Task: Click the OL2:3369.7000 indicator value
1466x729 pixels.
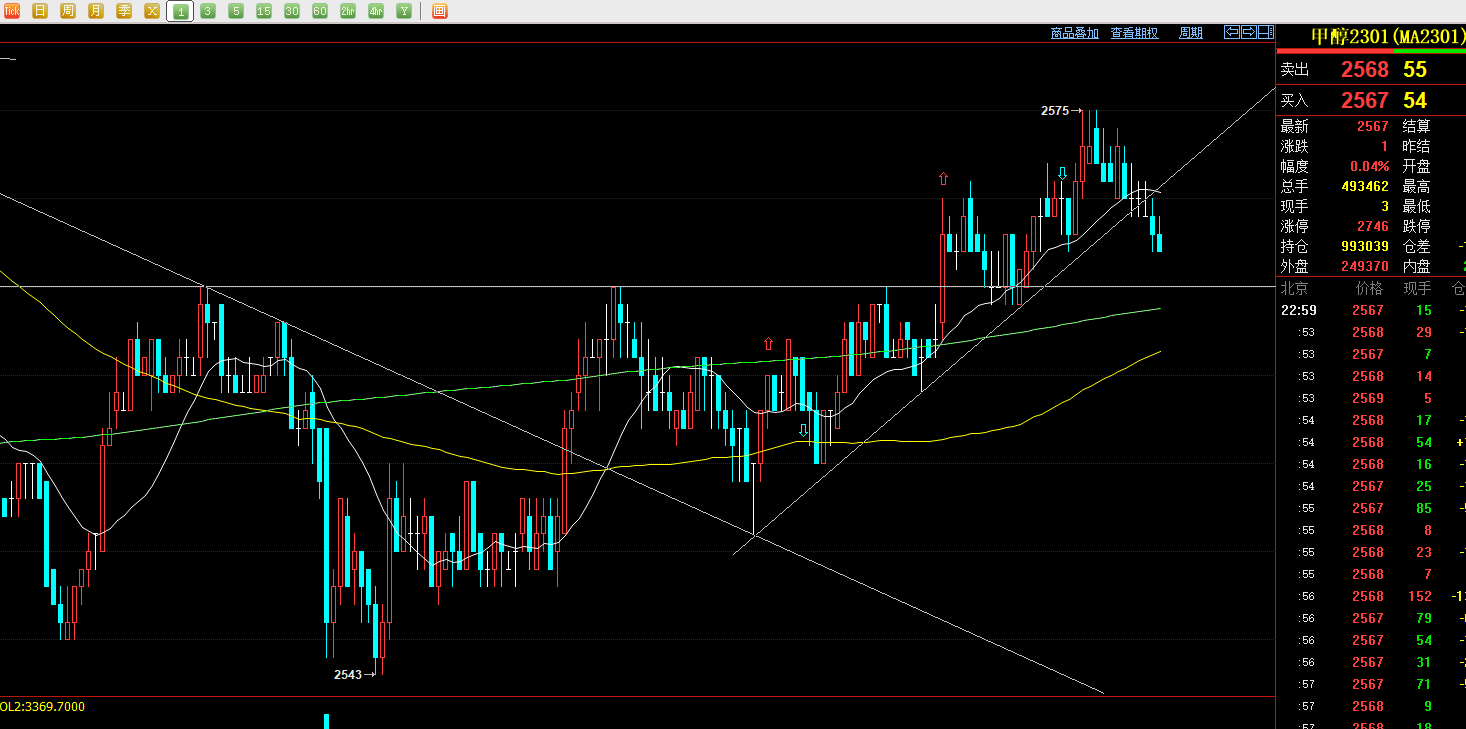Action: pyautogui.click(x=43, y=707)
